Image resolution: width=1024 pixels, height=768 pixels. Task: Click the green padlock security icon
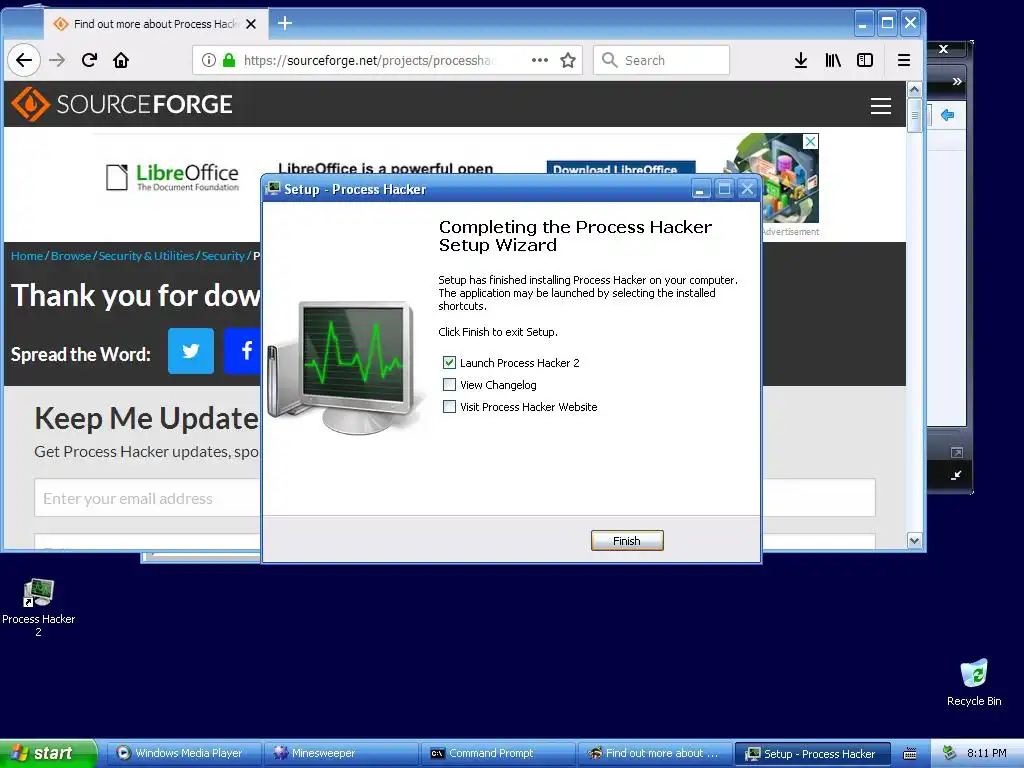pos(229,60)
